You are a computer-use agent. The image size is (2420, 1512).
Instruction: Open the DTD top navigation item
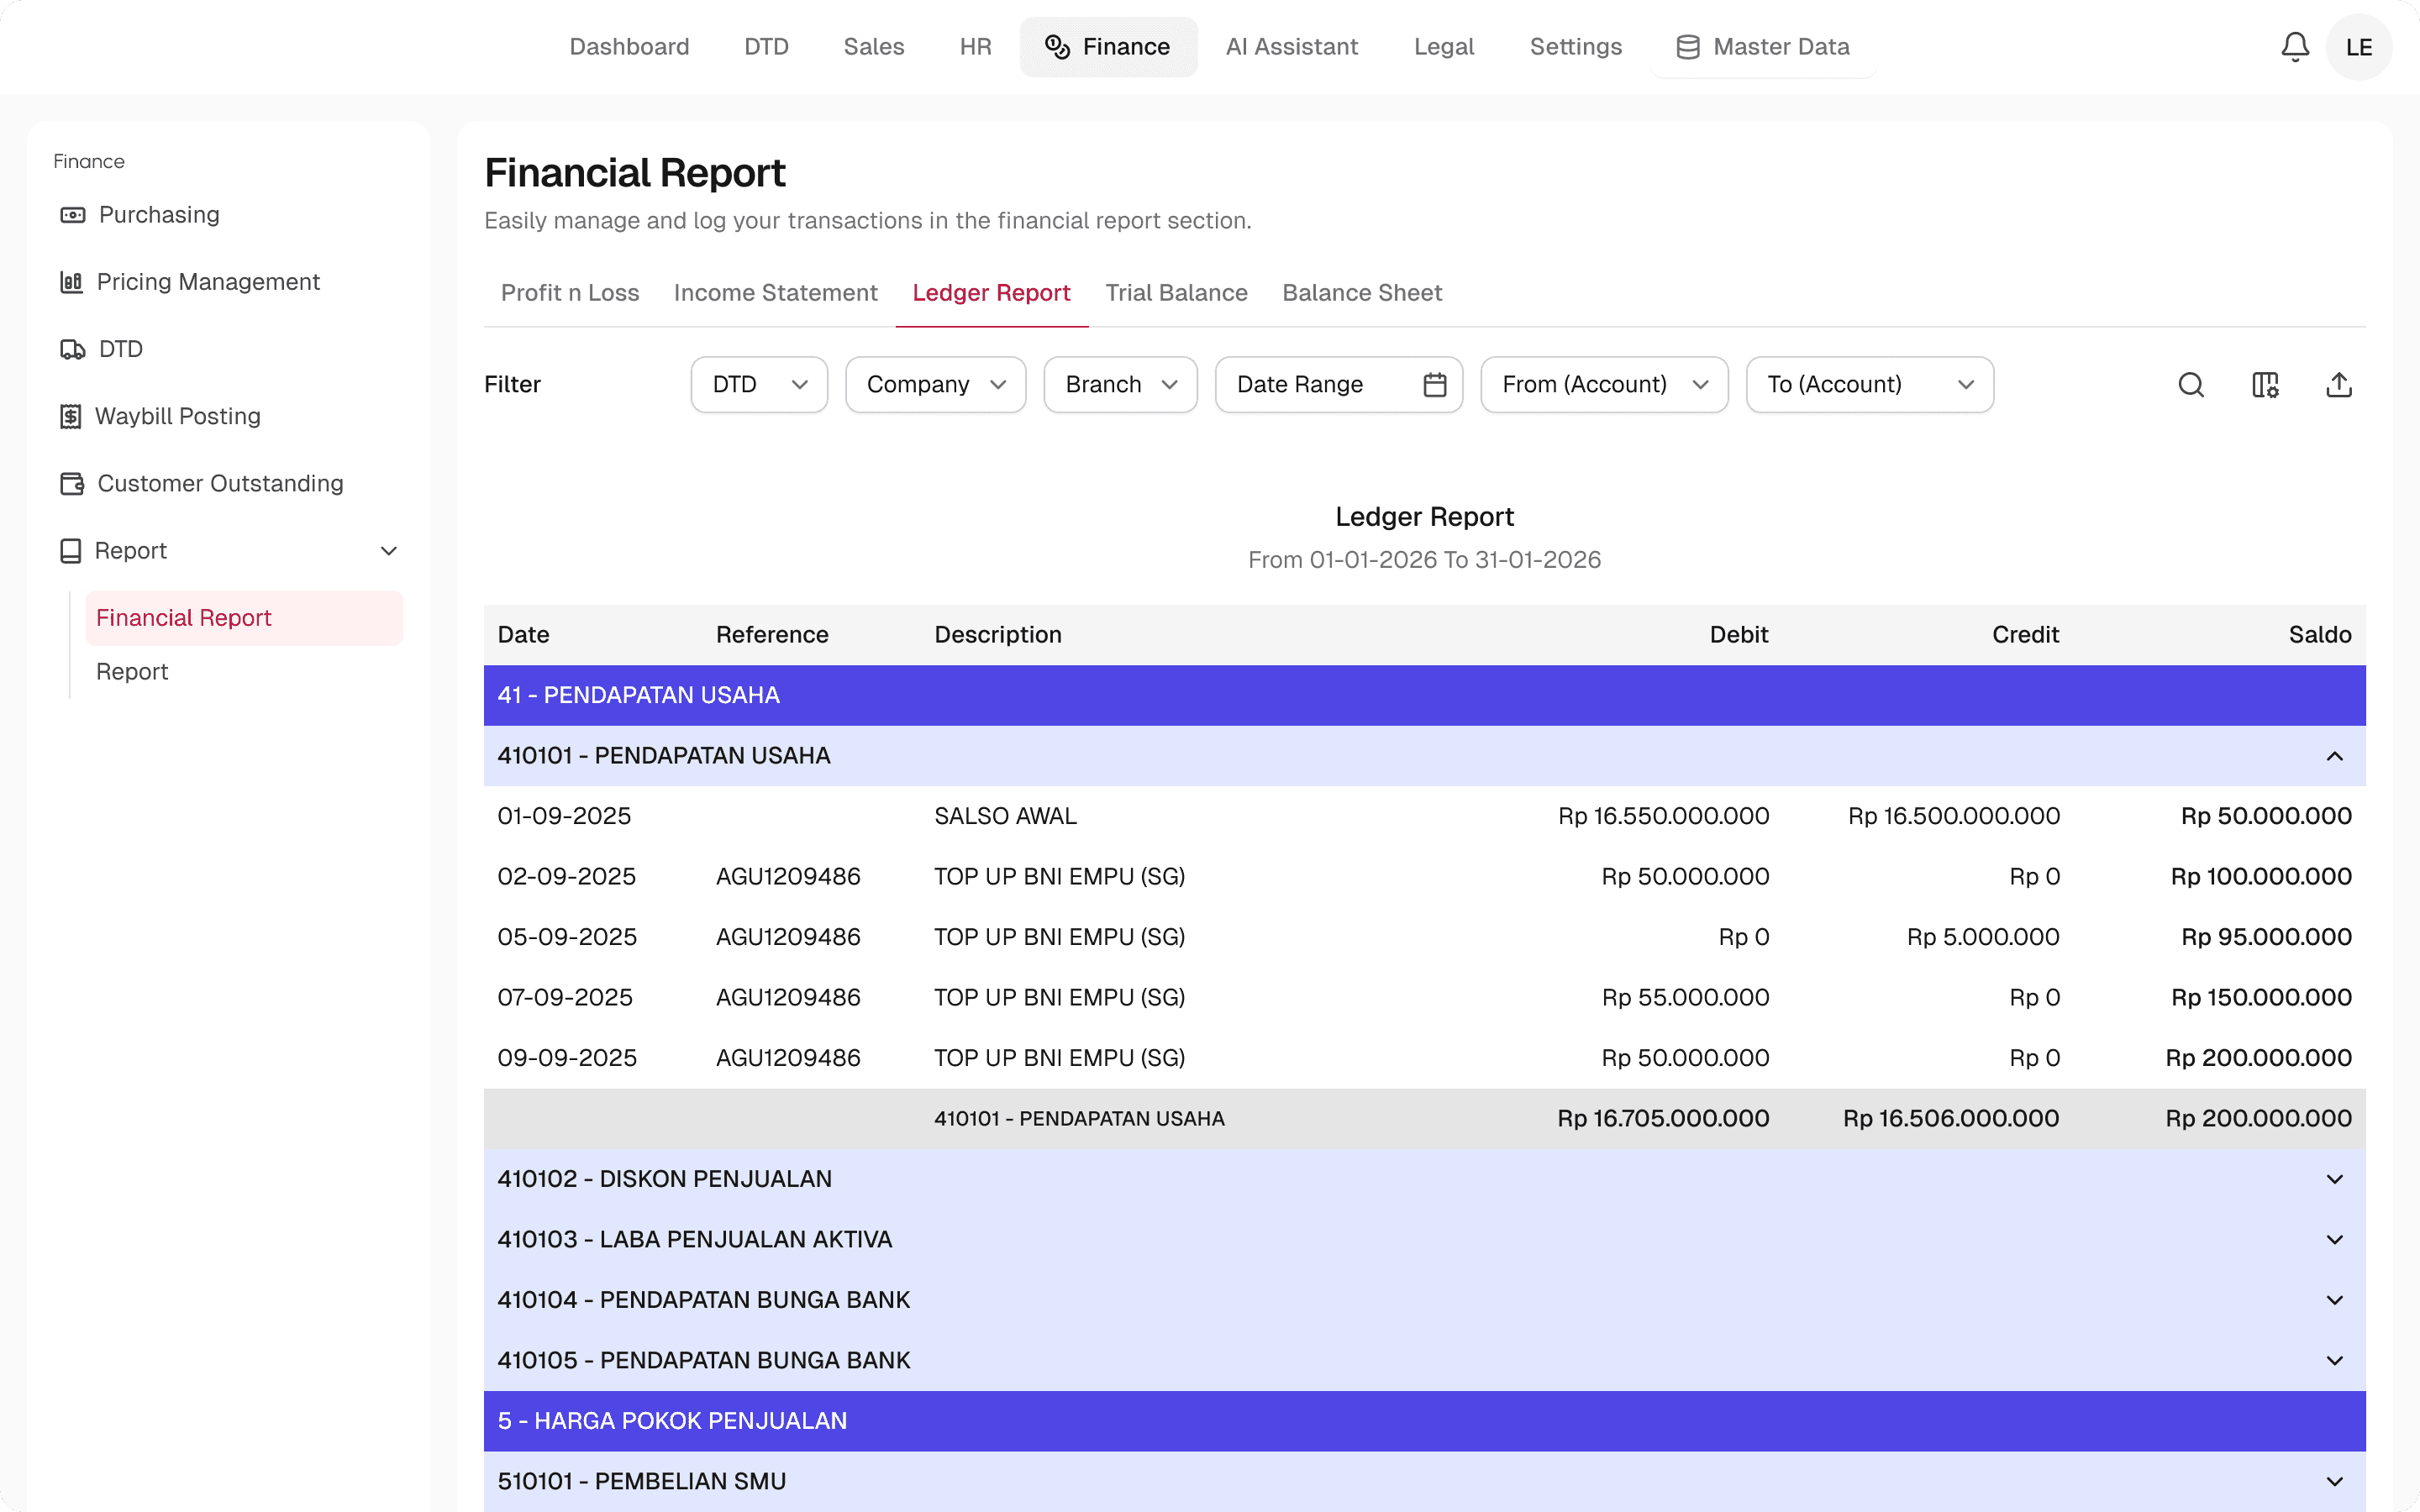click(766, 47)
